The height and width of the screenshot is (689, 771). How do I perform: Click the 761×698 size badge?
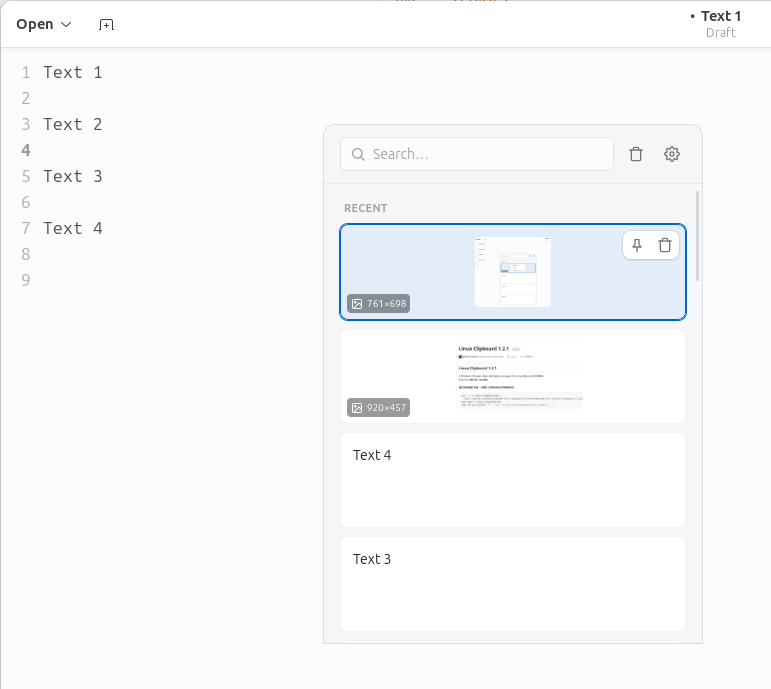[378, 303]
